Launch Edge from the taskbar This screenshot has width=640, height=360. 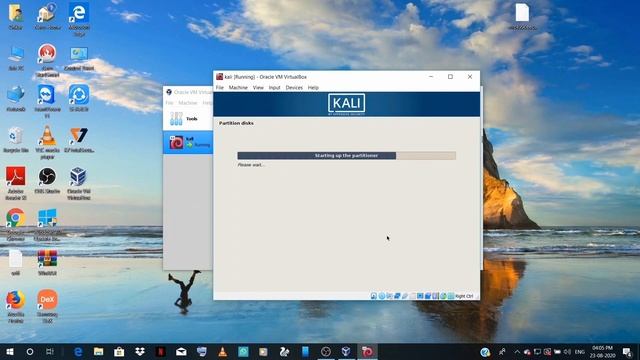[78, 351]
